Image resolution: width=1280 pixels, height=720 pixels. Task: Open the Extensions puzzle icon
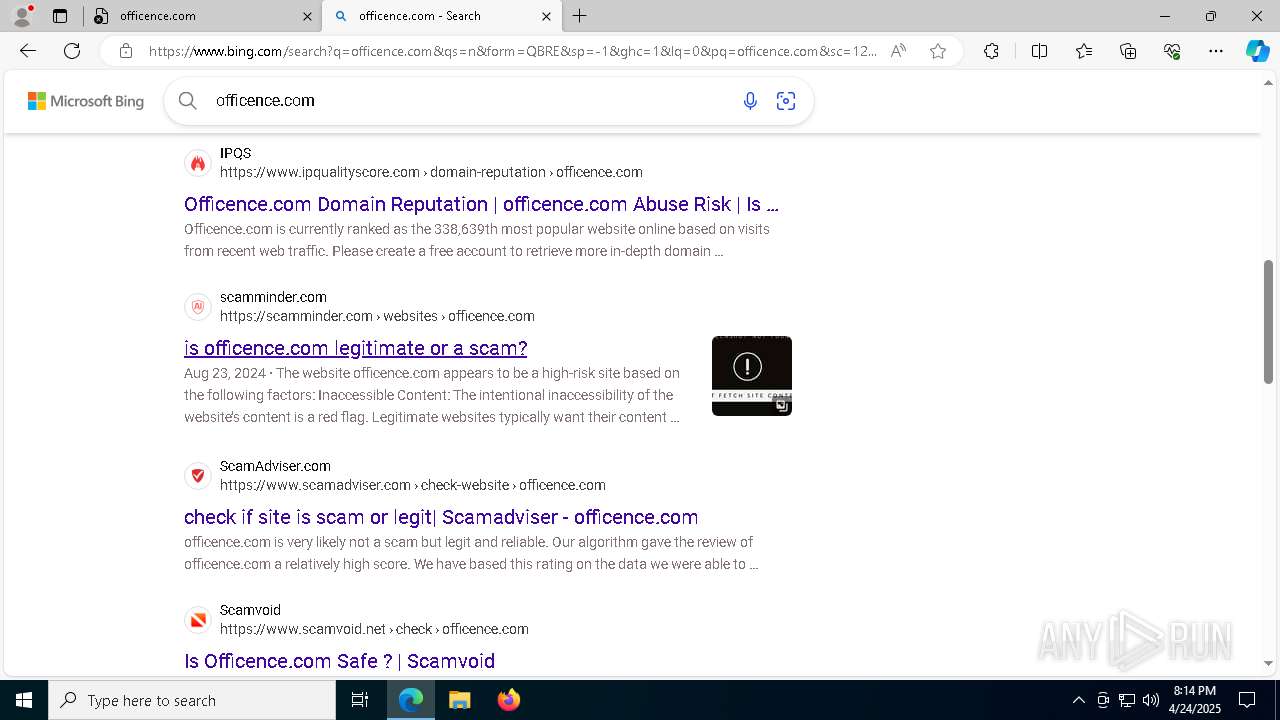991,51
